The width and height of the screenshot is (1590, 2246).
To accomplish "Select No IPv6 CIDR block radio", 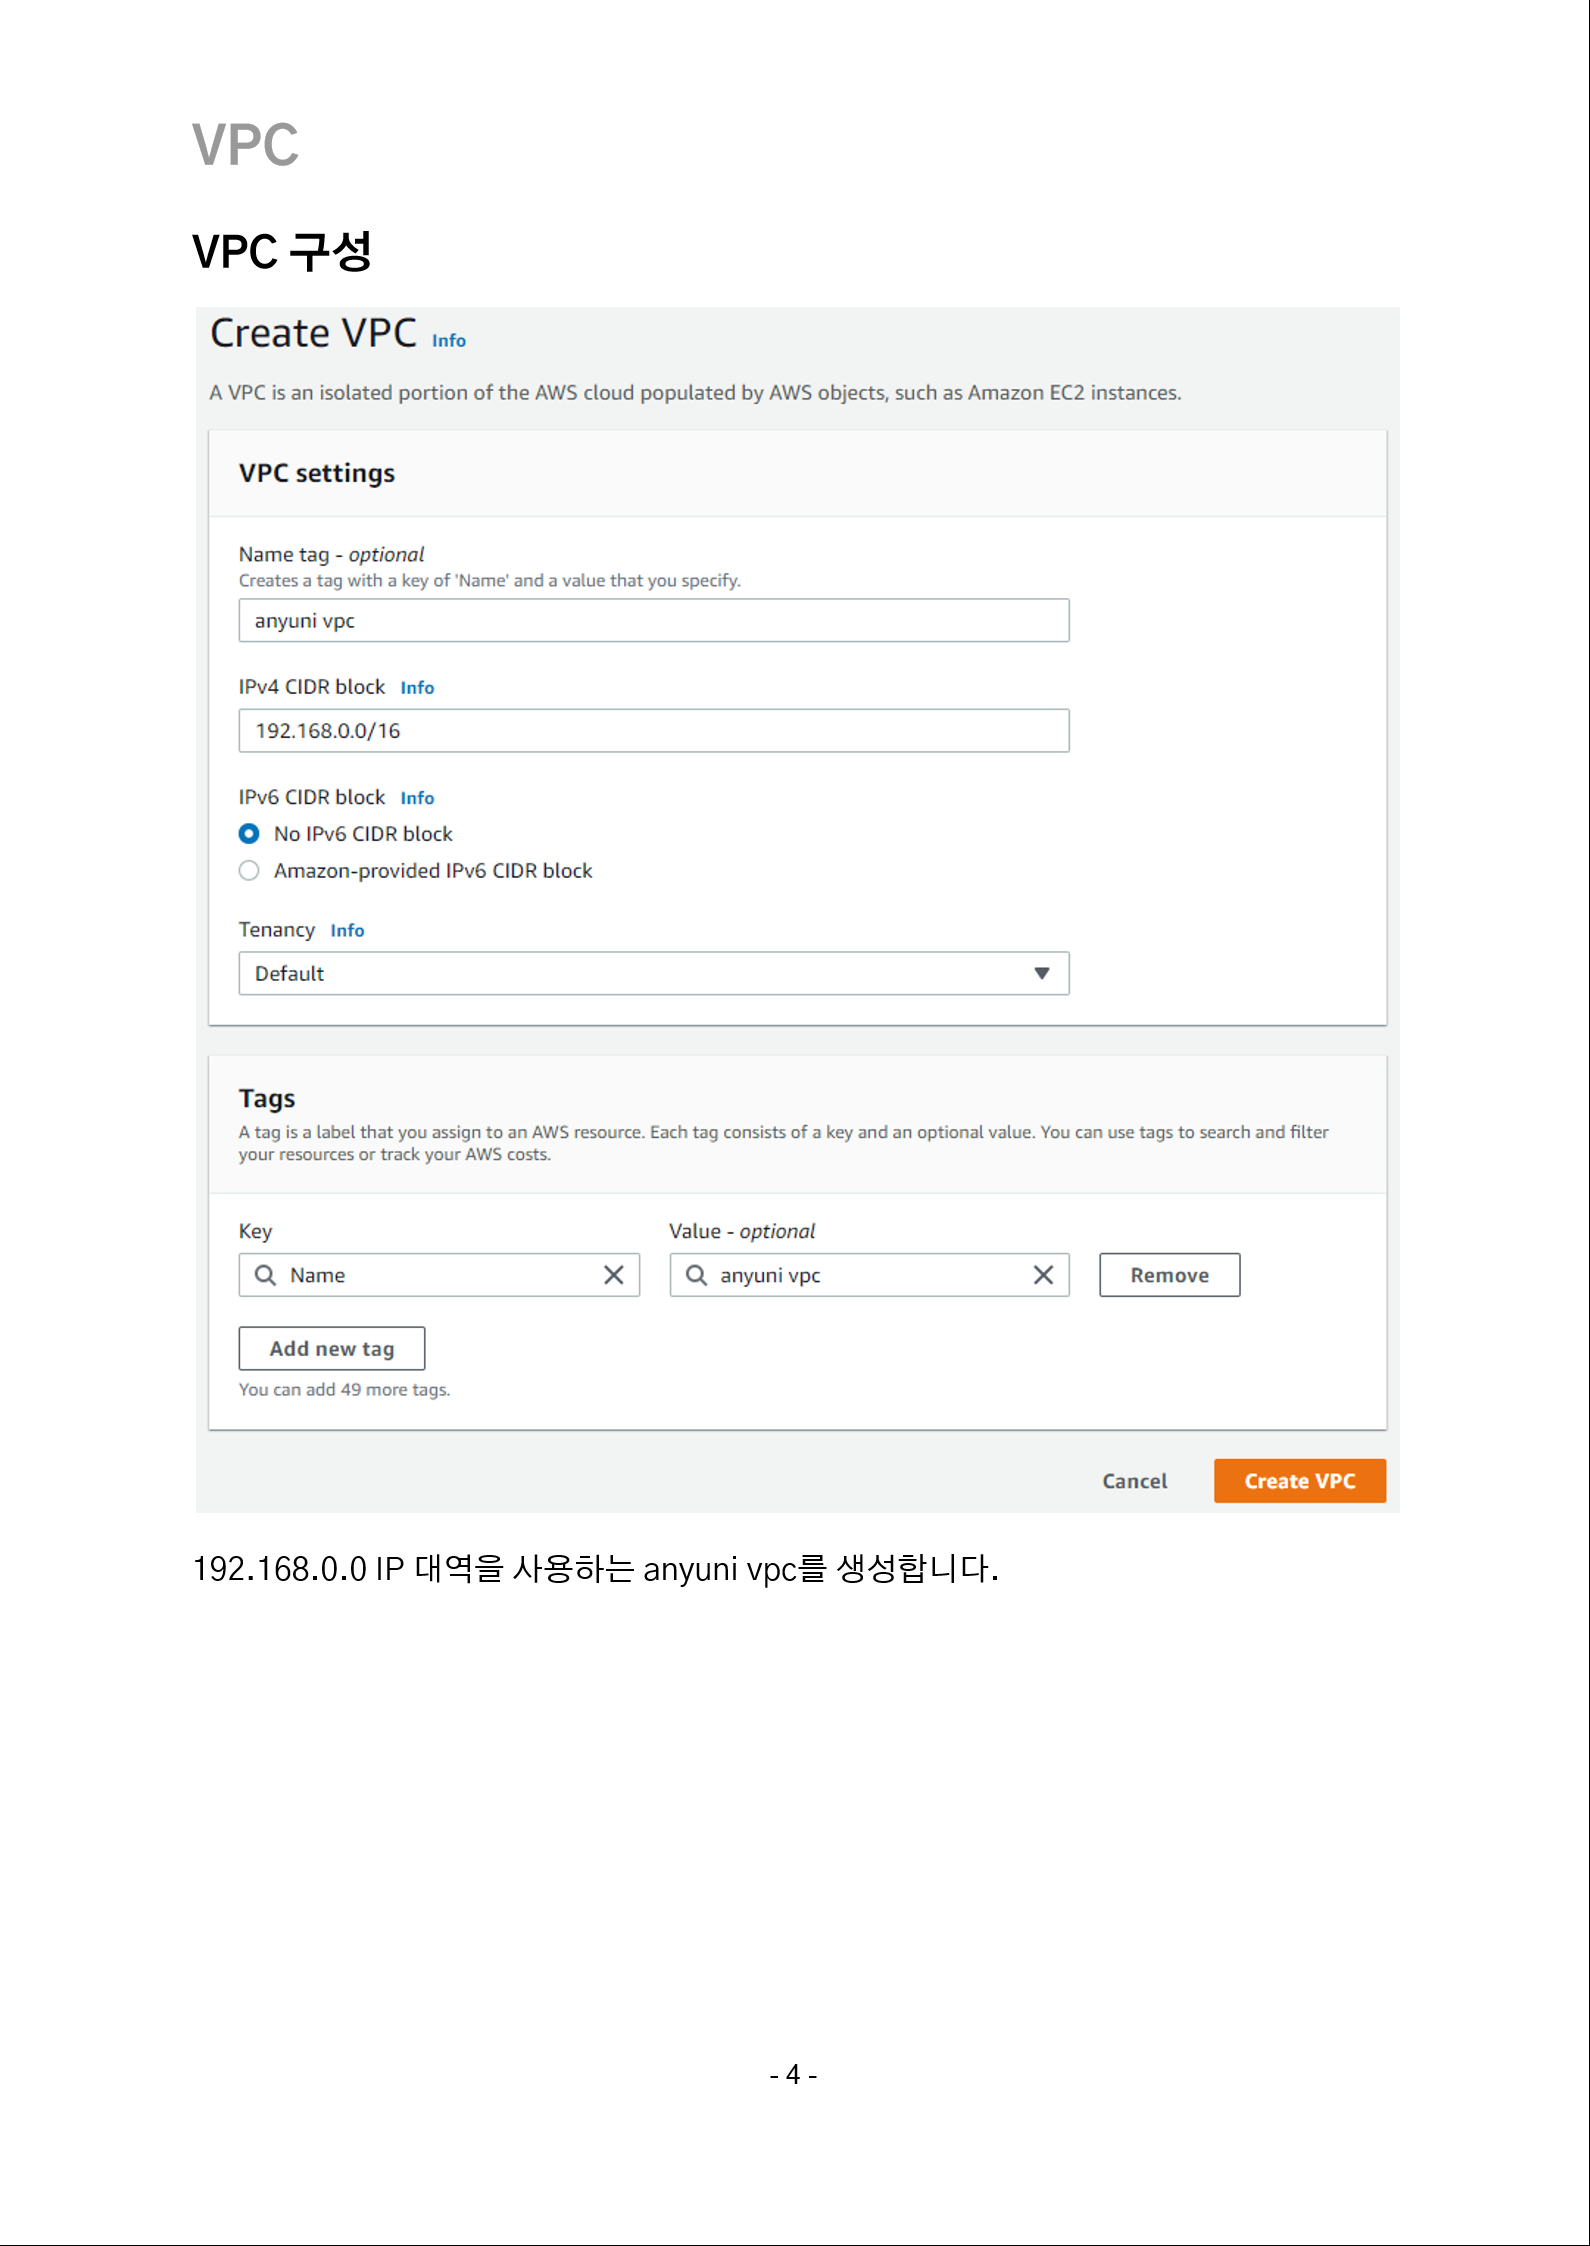I will click(x=249, y=834).
